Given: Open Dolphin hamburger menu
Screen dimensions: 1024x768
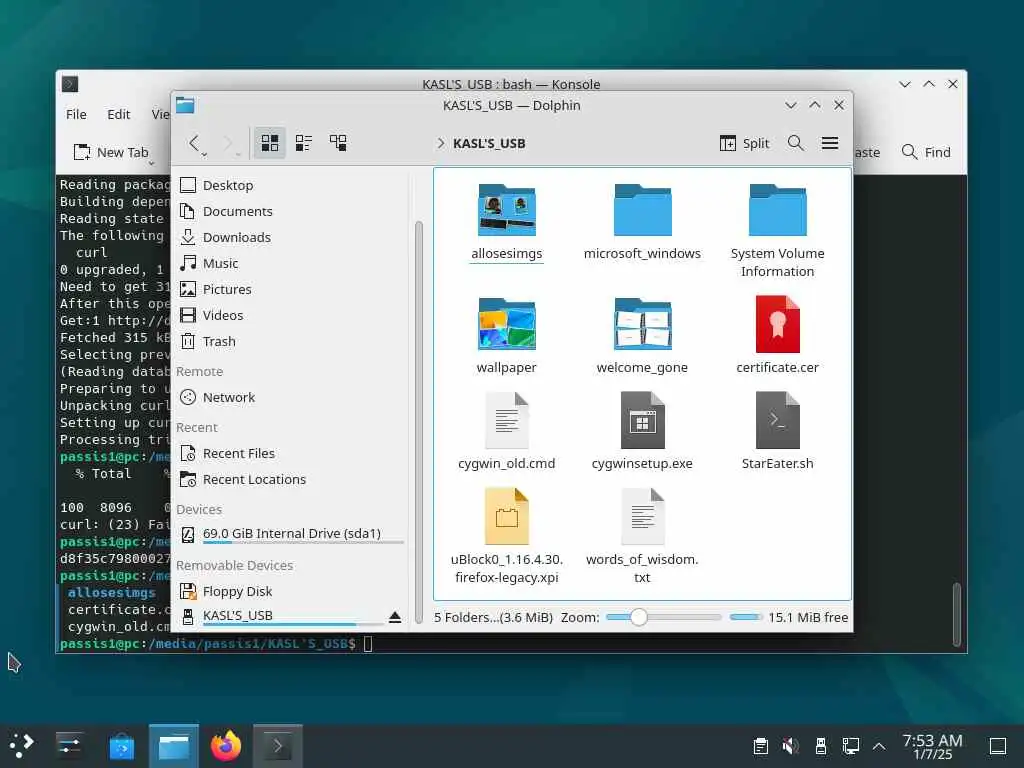Looking at the screenshot, I should pyautogui.click(x=830, y=143).
